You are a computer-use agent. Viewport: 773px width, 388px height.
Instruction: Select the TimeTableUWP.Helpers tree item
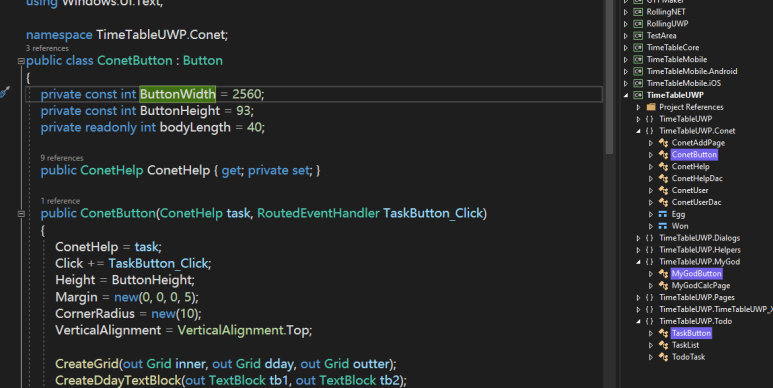pyautogui.click(x=700, y=249)
